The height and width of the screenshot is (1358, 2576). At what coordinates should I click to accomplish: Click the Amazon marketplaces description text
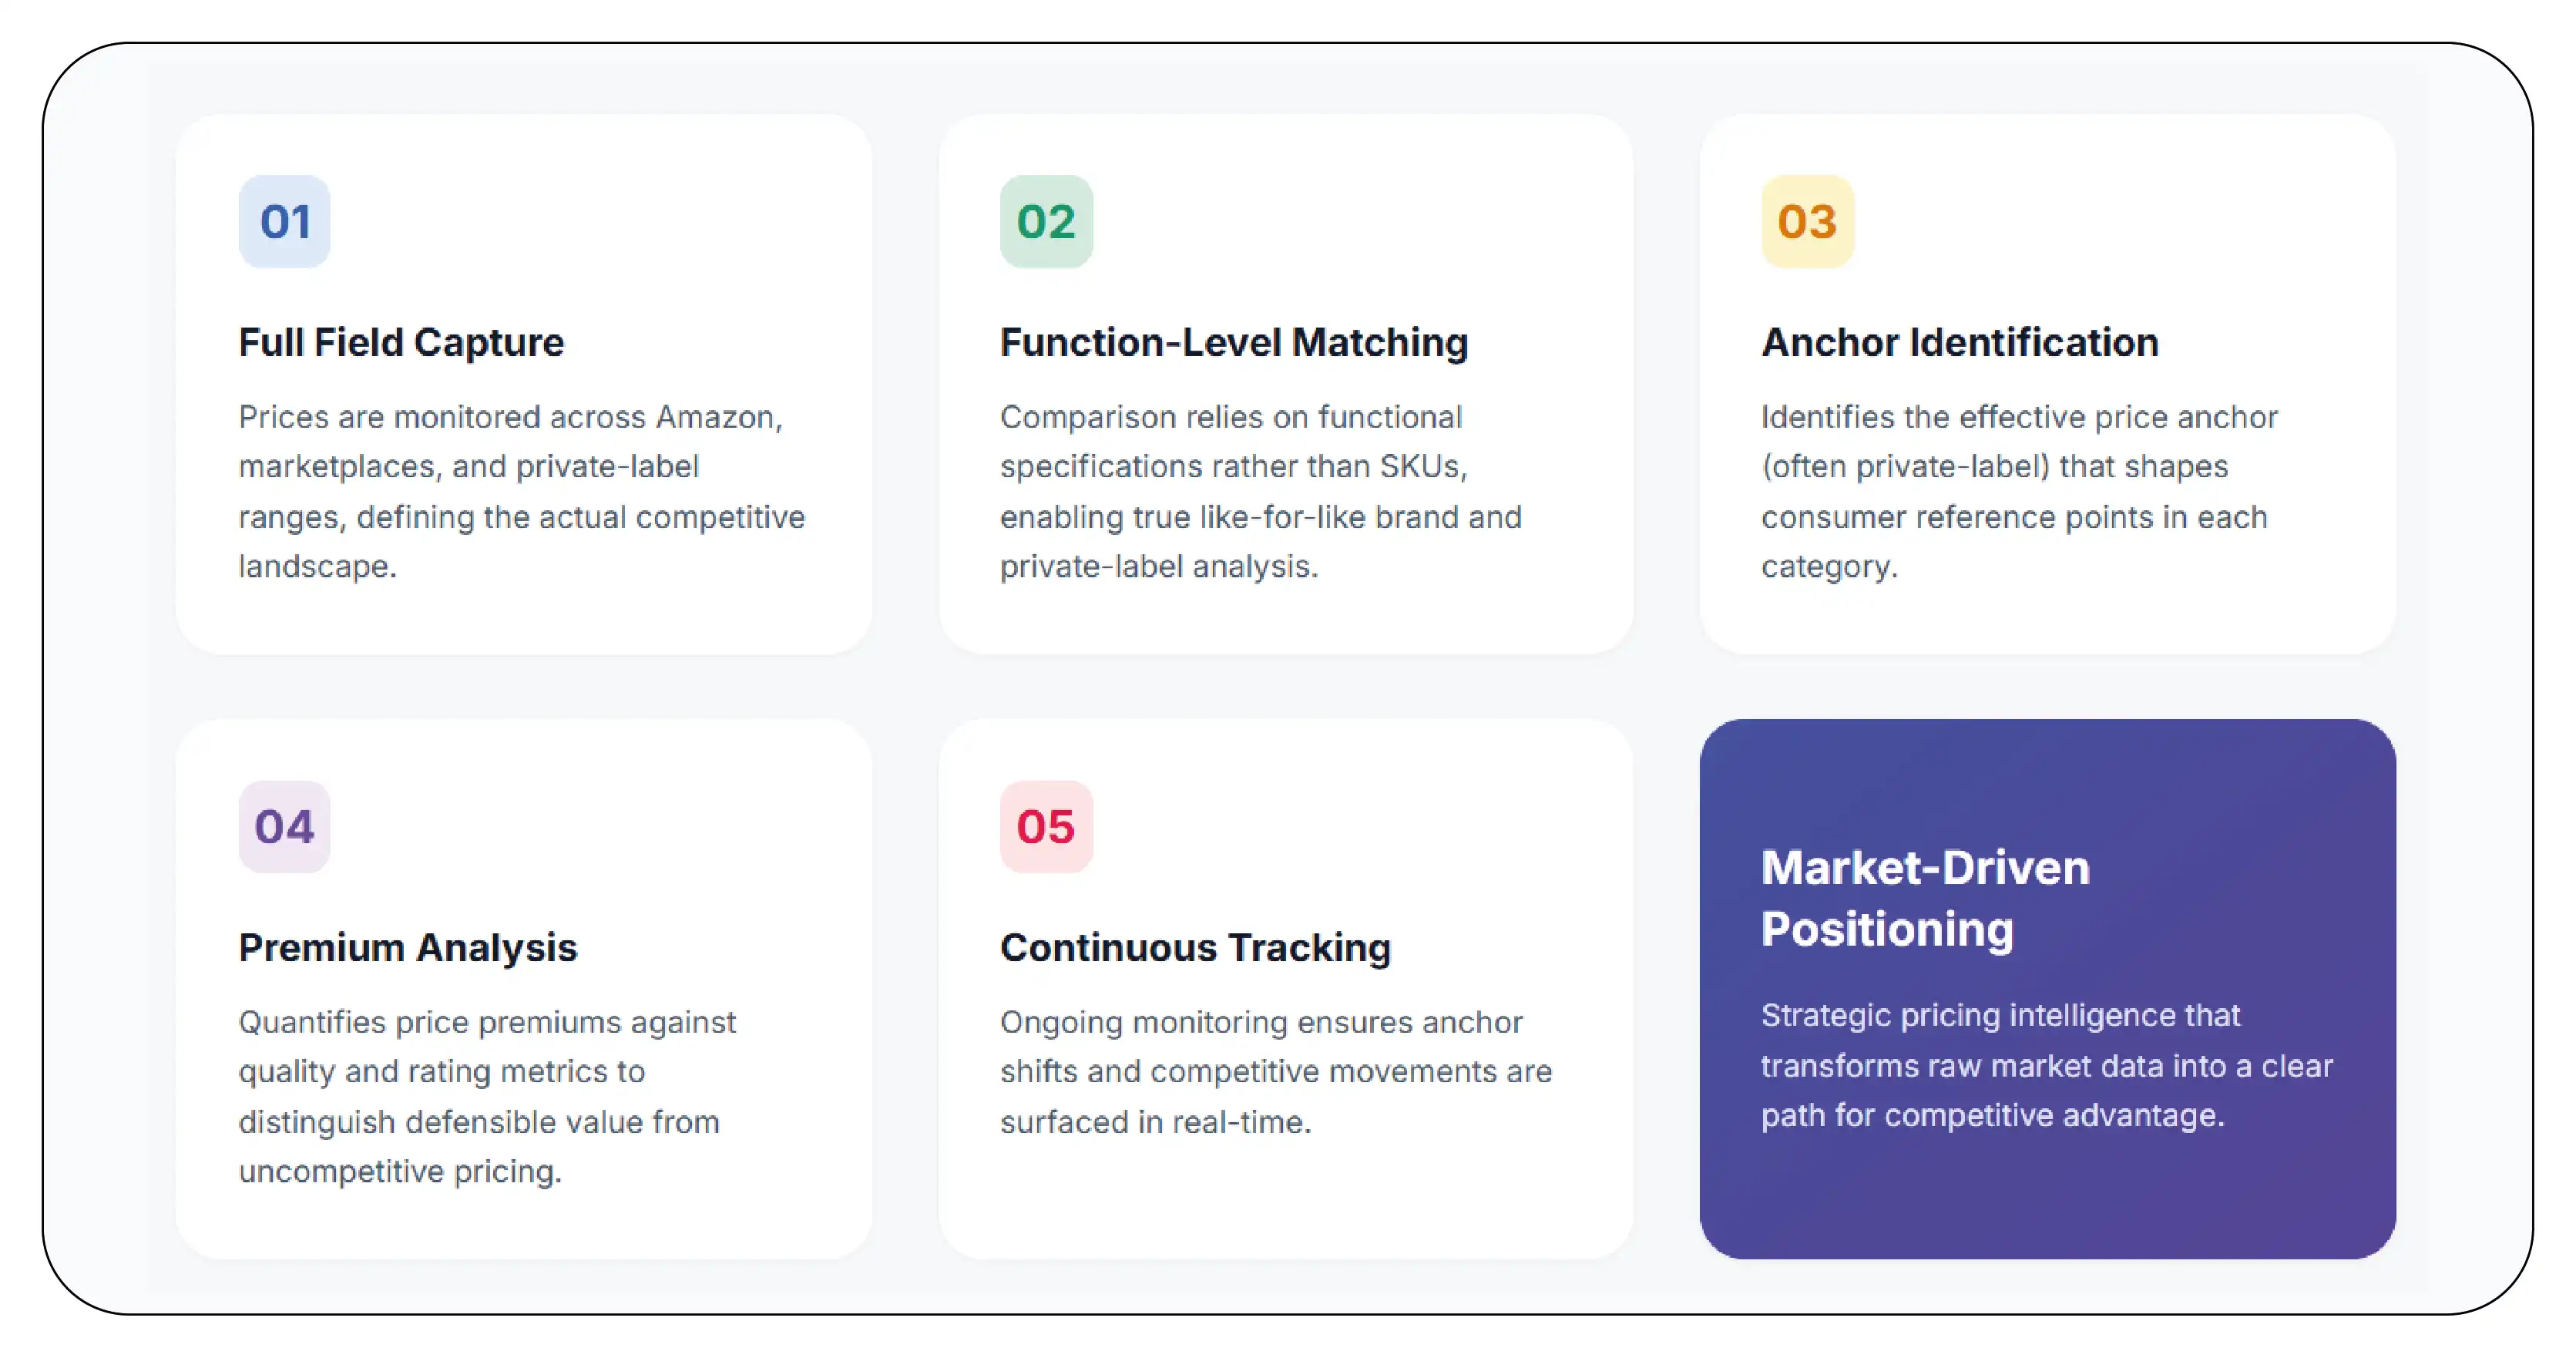coord(521,491)
